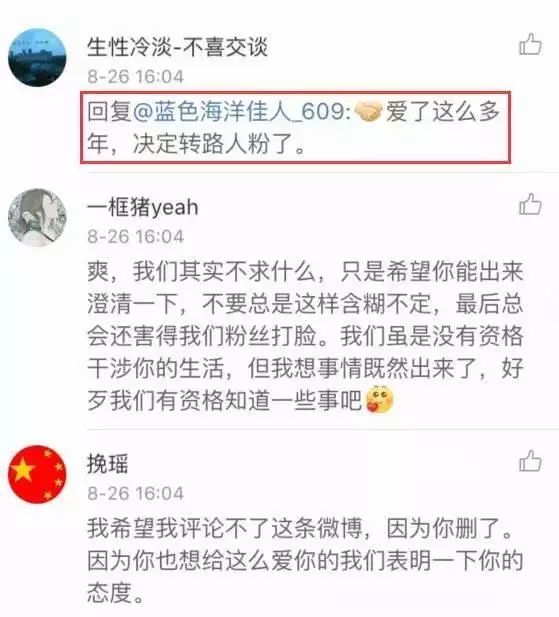This screenshot has width=559, height=617.
Task: Click the timestamp below 挽瑶
Action: [135, 493]
